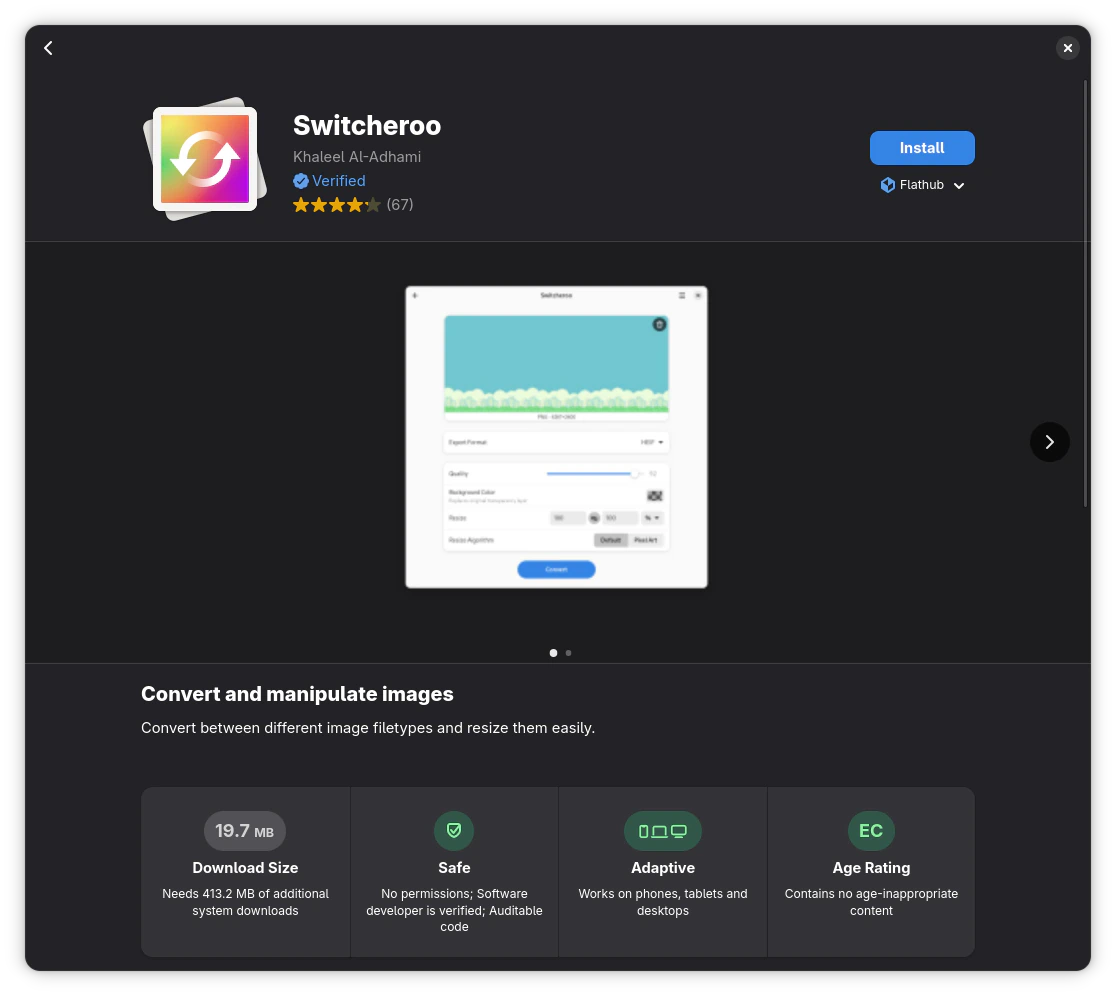Click the (67) review count
The width and height of the screenshot is (1116, 996).
(400, 205)
